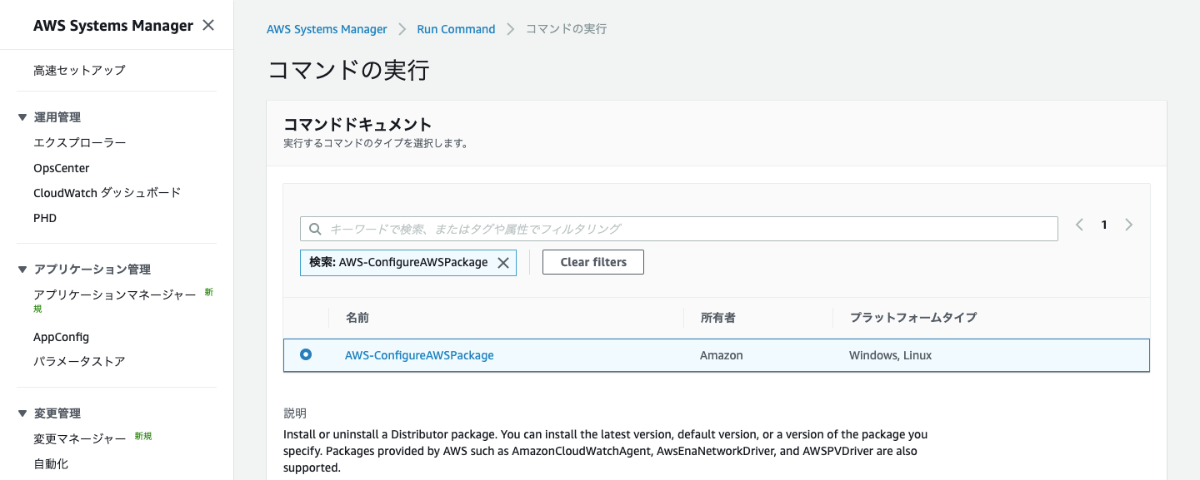Viewport: 1200px width, 480px height.
Task: Open 変更マネージャー in sidebar
Action: coord(80,438)
